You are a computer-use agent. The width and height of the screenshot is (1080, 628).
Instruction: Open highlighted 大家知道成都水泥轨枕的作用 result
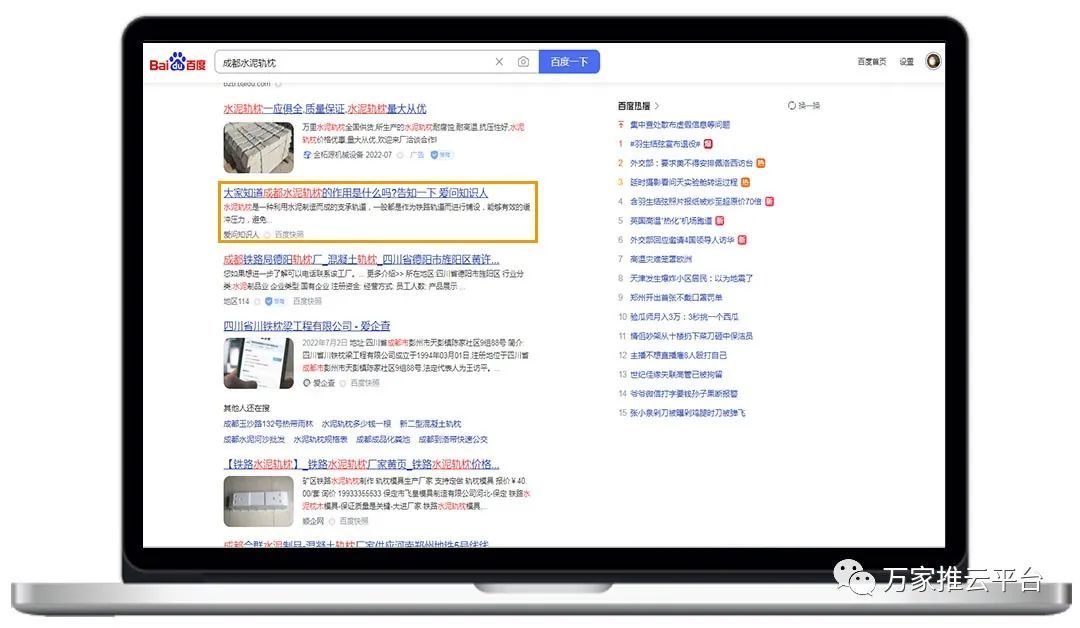coord(355,192)
